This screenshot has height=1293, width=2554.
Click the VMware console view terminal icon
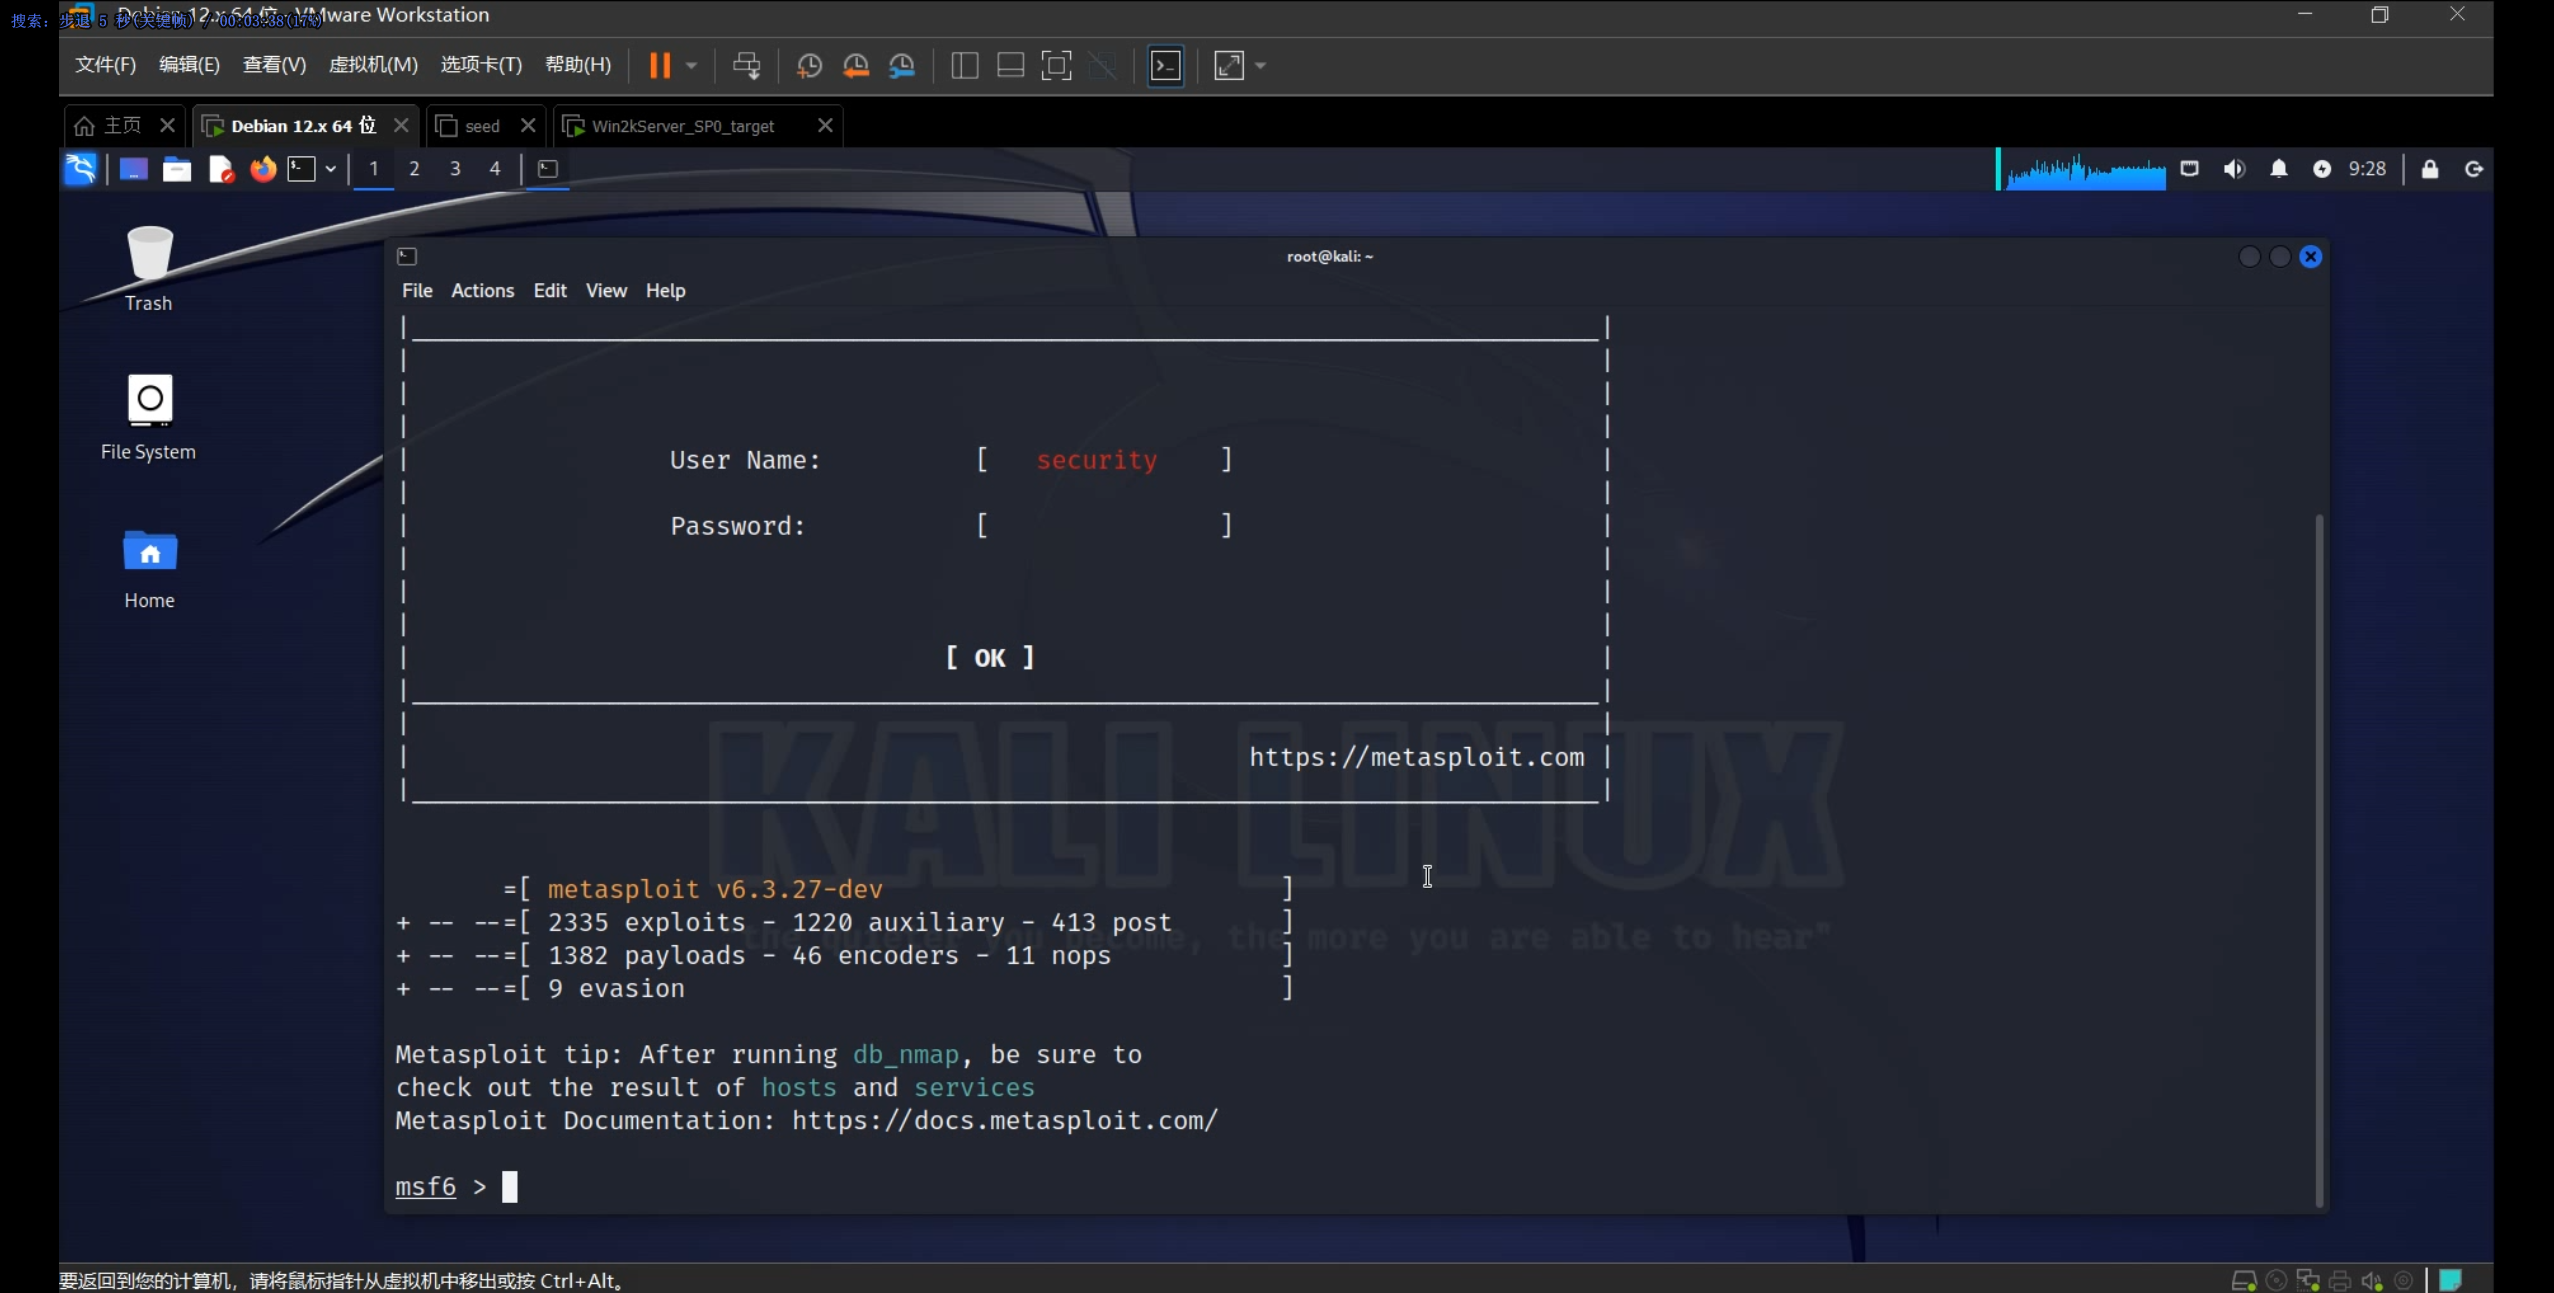[1166, 66]
